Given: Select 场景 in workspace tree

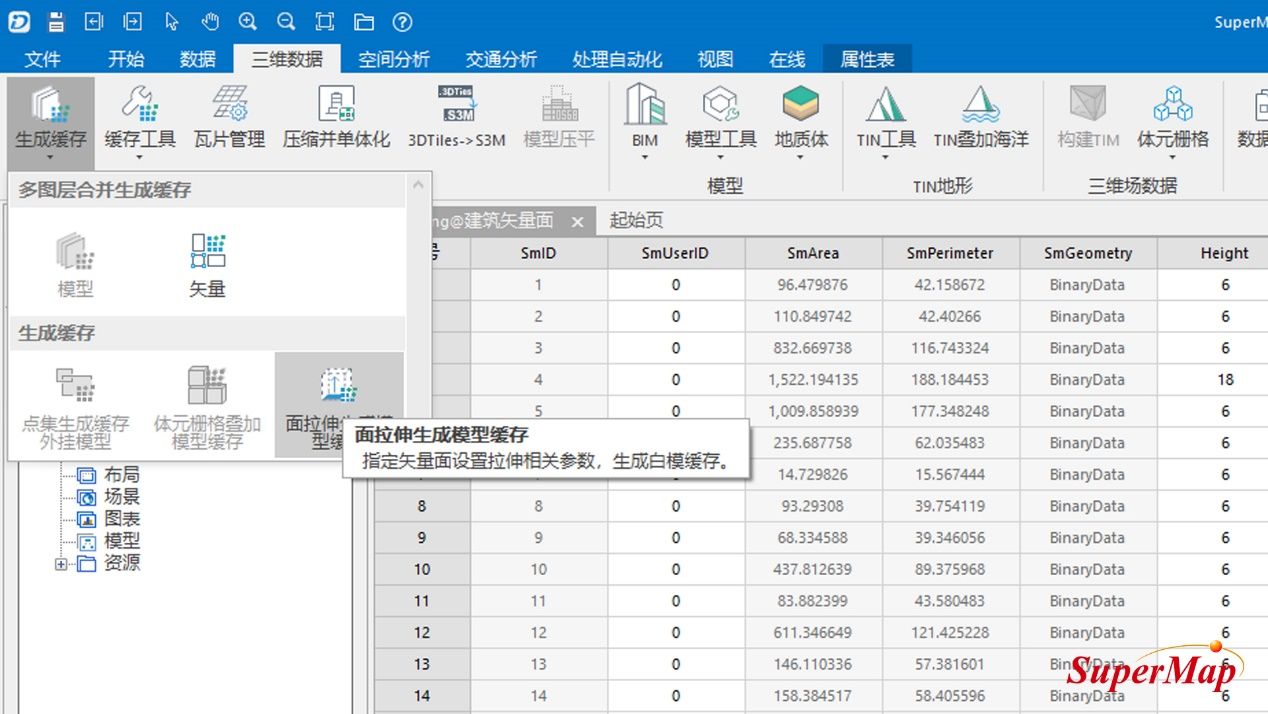Looking at the screenshot, I should coord(122,497).
